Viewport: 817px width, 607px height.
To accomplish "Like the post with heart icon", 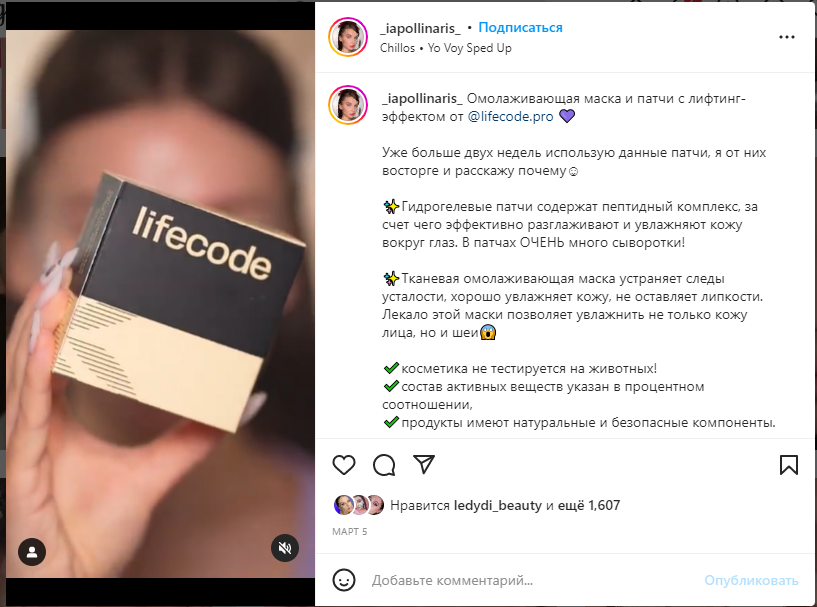I will 344,465.
